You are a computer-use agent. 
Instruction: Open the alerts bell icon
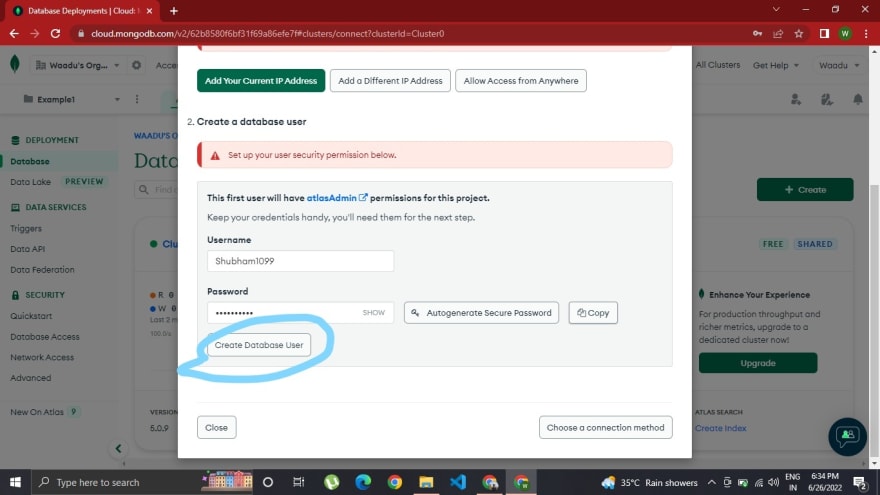point(858,100)
